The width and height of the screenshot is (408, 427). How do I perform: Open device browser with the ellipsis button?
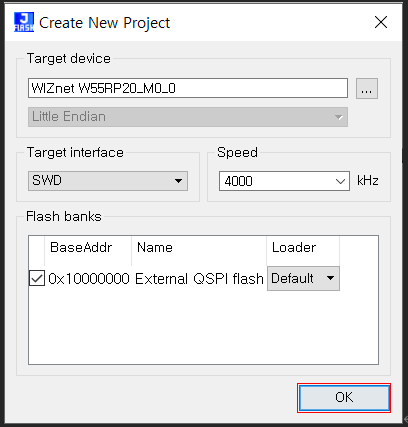point(367,89)
